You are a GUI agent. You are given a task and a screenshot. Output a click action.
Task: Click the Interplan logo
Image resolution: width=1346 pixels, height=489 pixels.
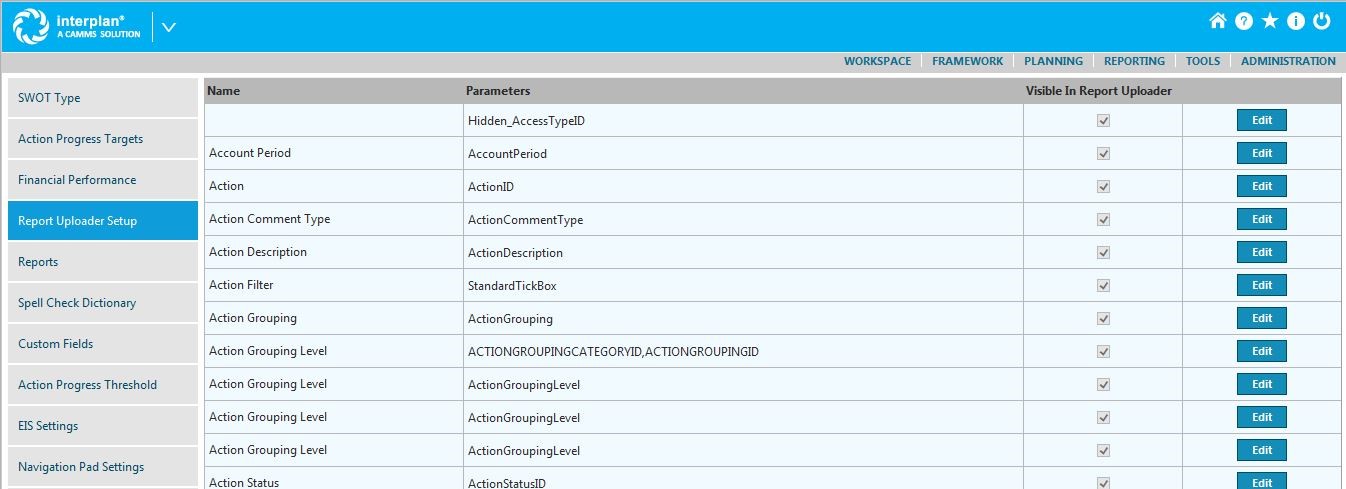click(77, 26)
